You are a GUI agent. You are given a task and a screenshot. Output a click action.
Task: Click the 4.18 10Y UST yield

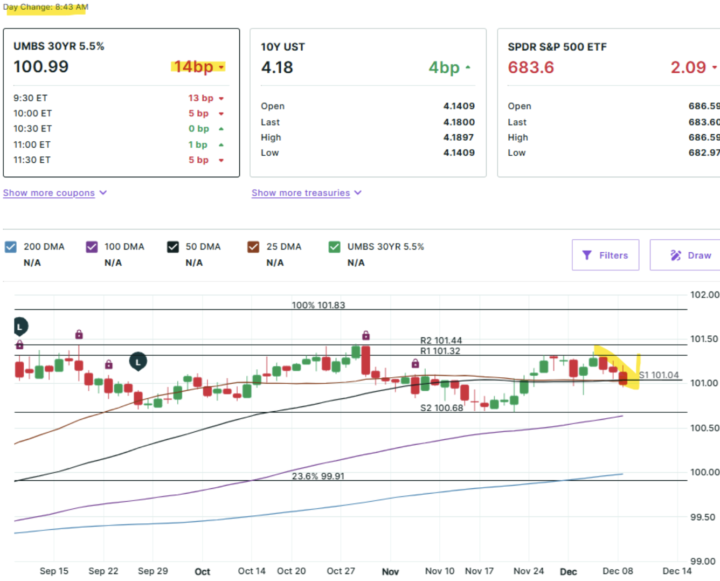click(277, 68)
